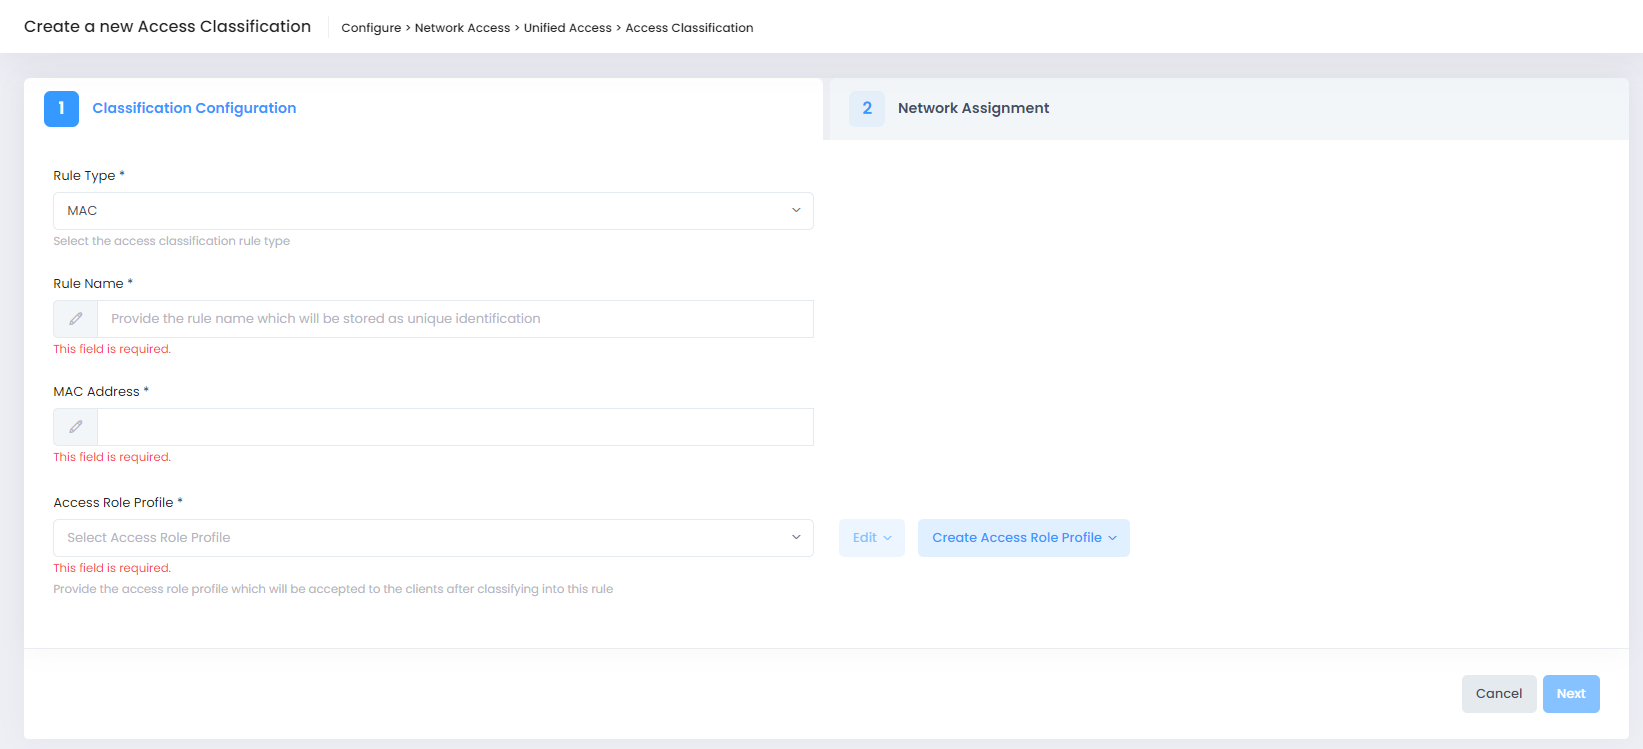
Task: Switch to the Network Assignment step tab
Action: point(973,108)
